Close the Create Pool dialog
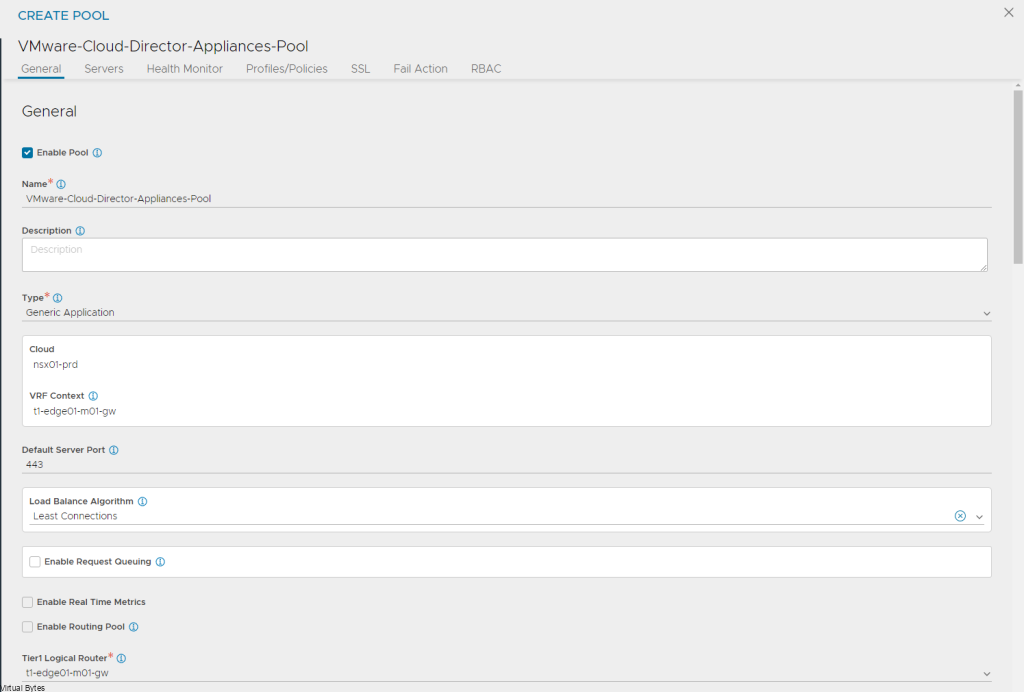 (x=1008, y=12)
